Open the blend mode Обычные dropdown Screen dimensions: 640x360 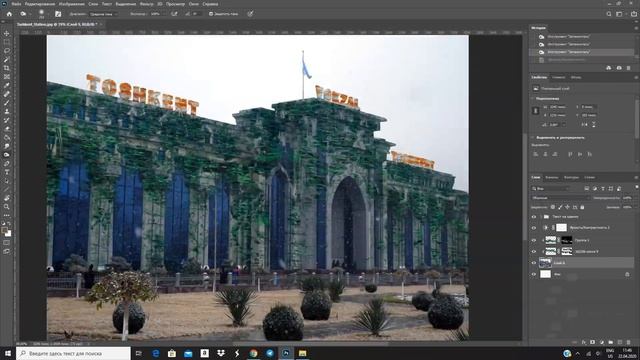(561, 198)
